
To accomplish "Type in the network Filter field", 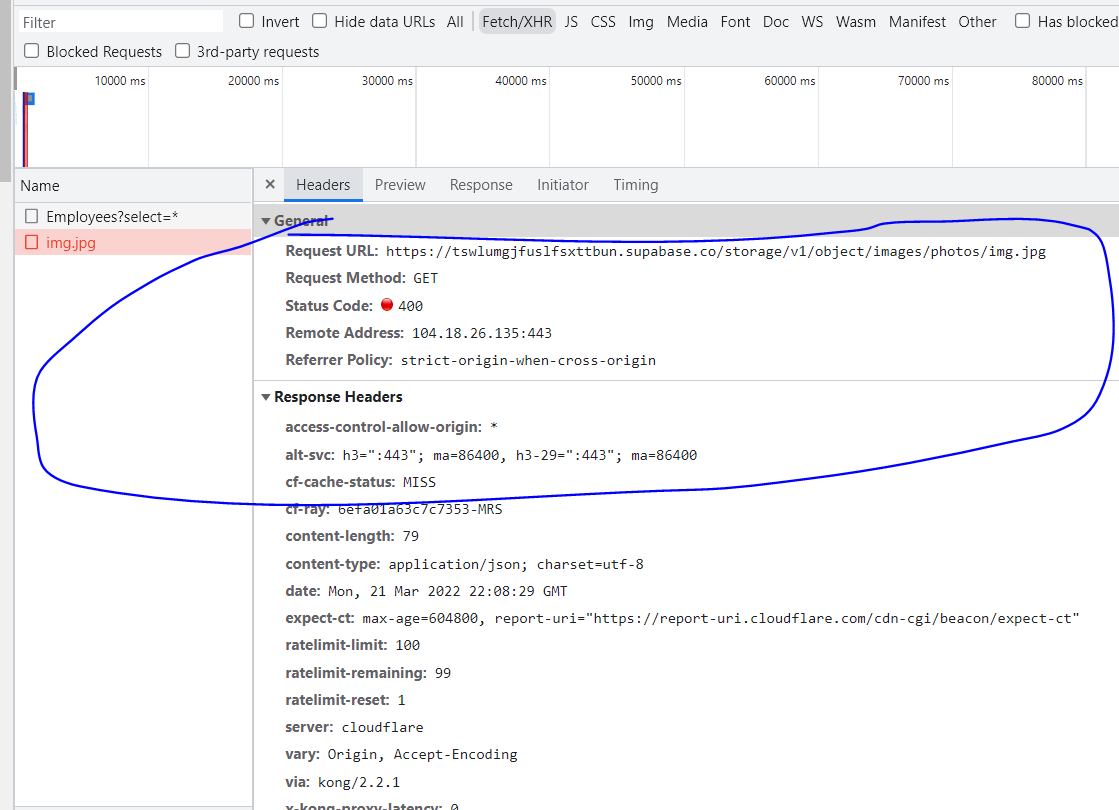I will 120,20.
